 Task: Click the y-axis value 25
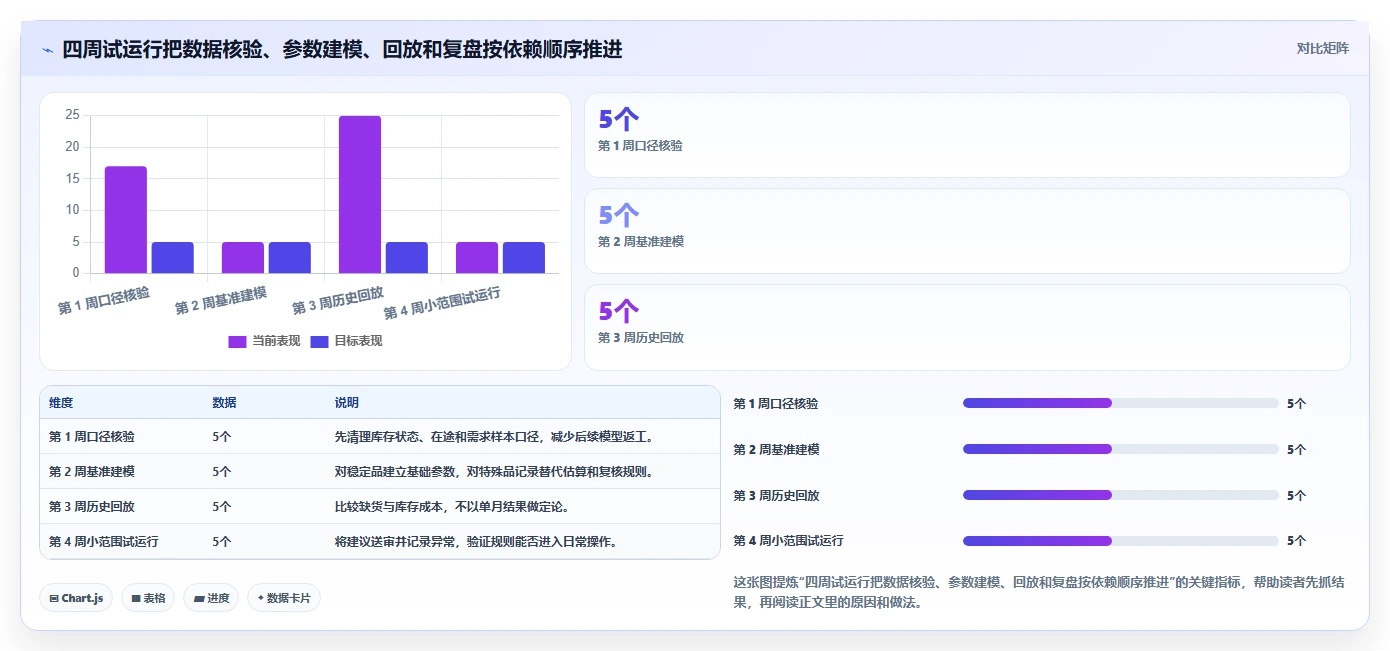pos(72,115)
